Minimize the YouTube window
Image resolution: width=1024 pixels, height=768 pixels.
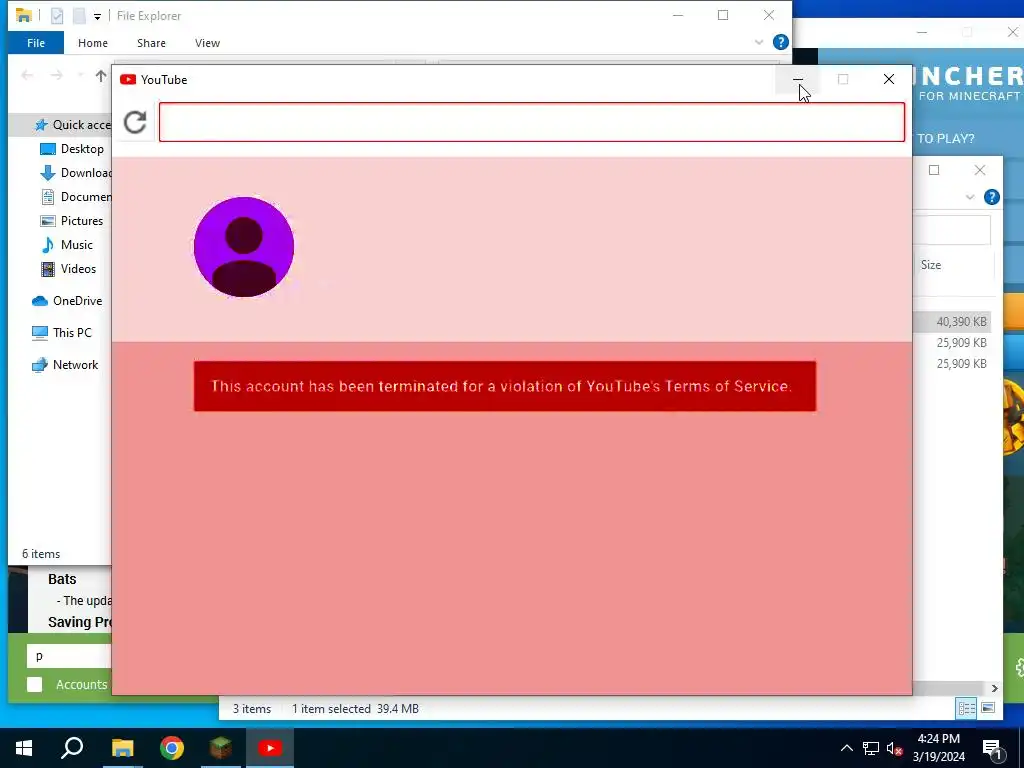pyautogui.click(x=797, y=79)
